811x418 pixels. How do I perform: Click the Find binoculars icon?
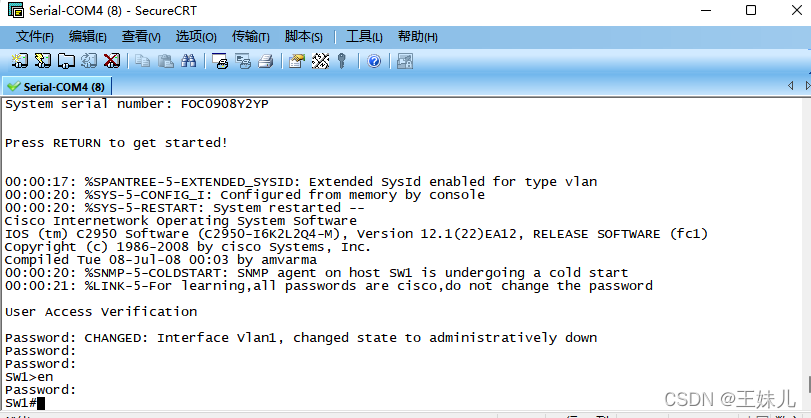point(188,61)
